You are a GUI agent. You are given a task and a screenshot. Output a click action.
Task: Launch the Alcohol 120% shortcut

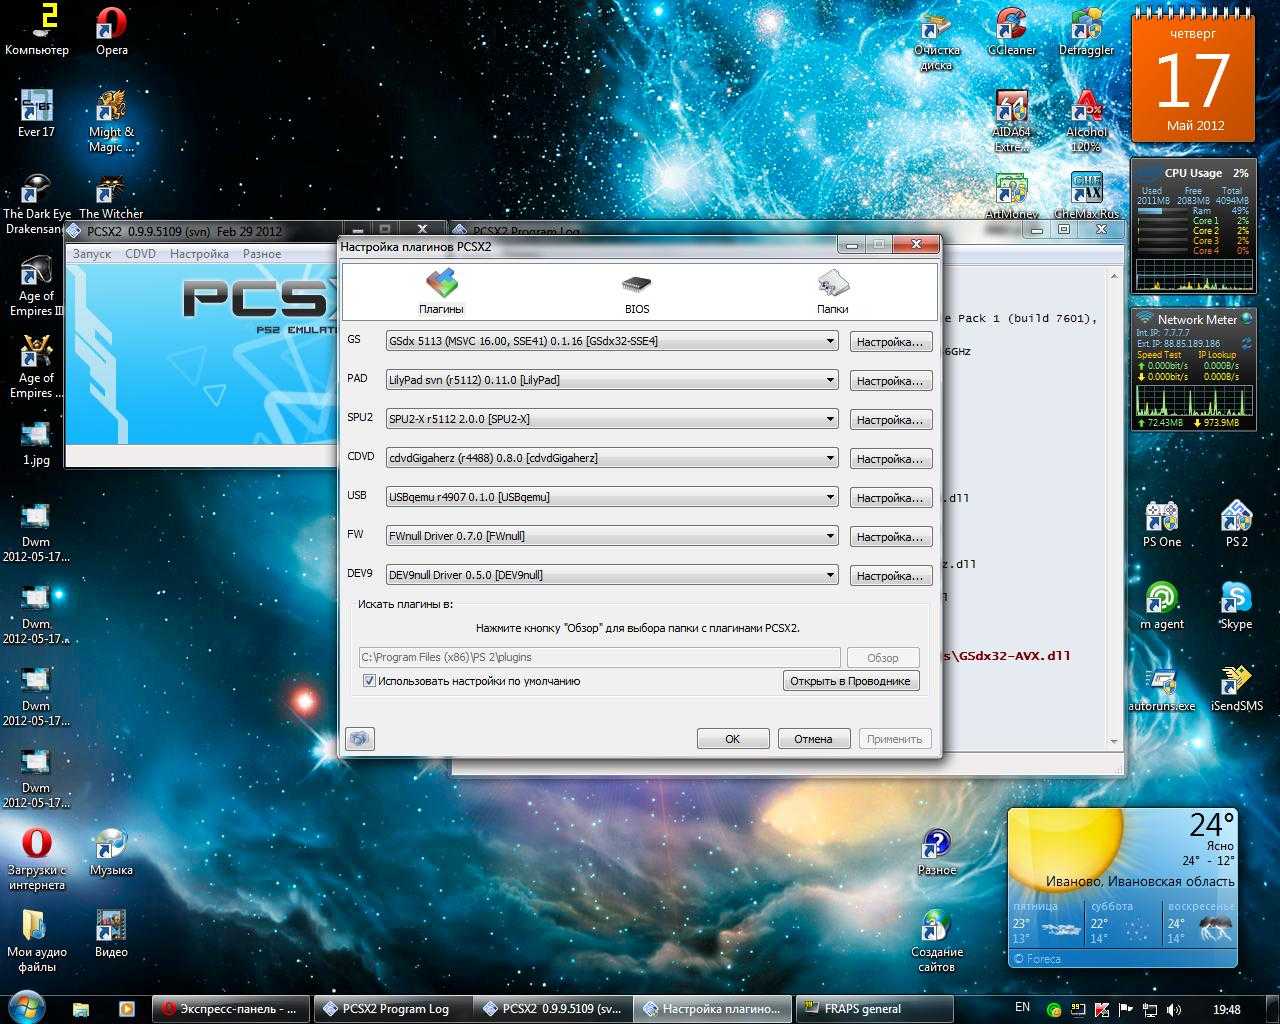coord(1086,121)
